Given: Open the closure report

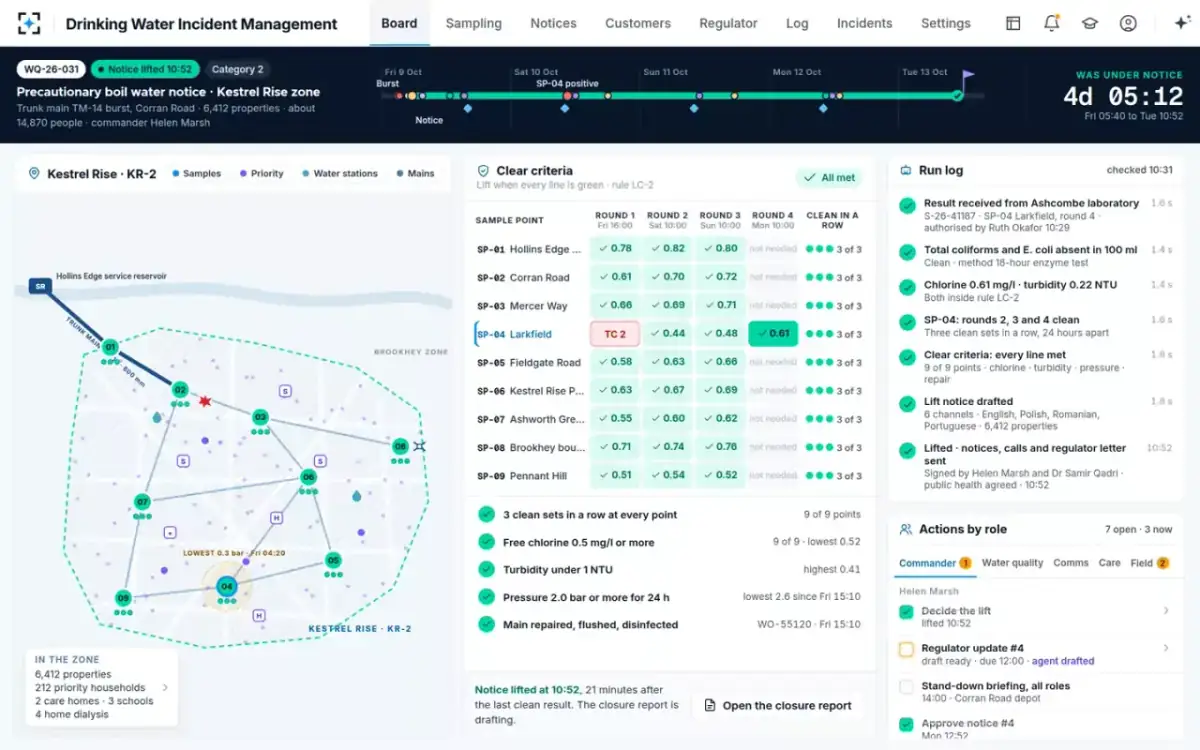Looking at the screenshot, I should (777, 705).
